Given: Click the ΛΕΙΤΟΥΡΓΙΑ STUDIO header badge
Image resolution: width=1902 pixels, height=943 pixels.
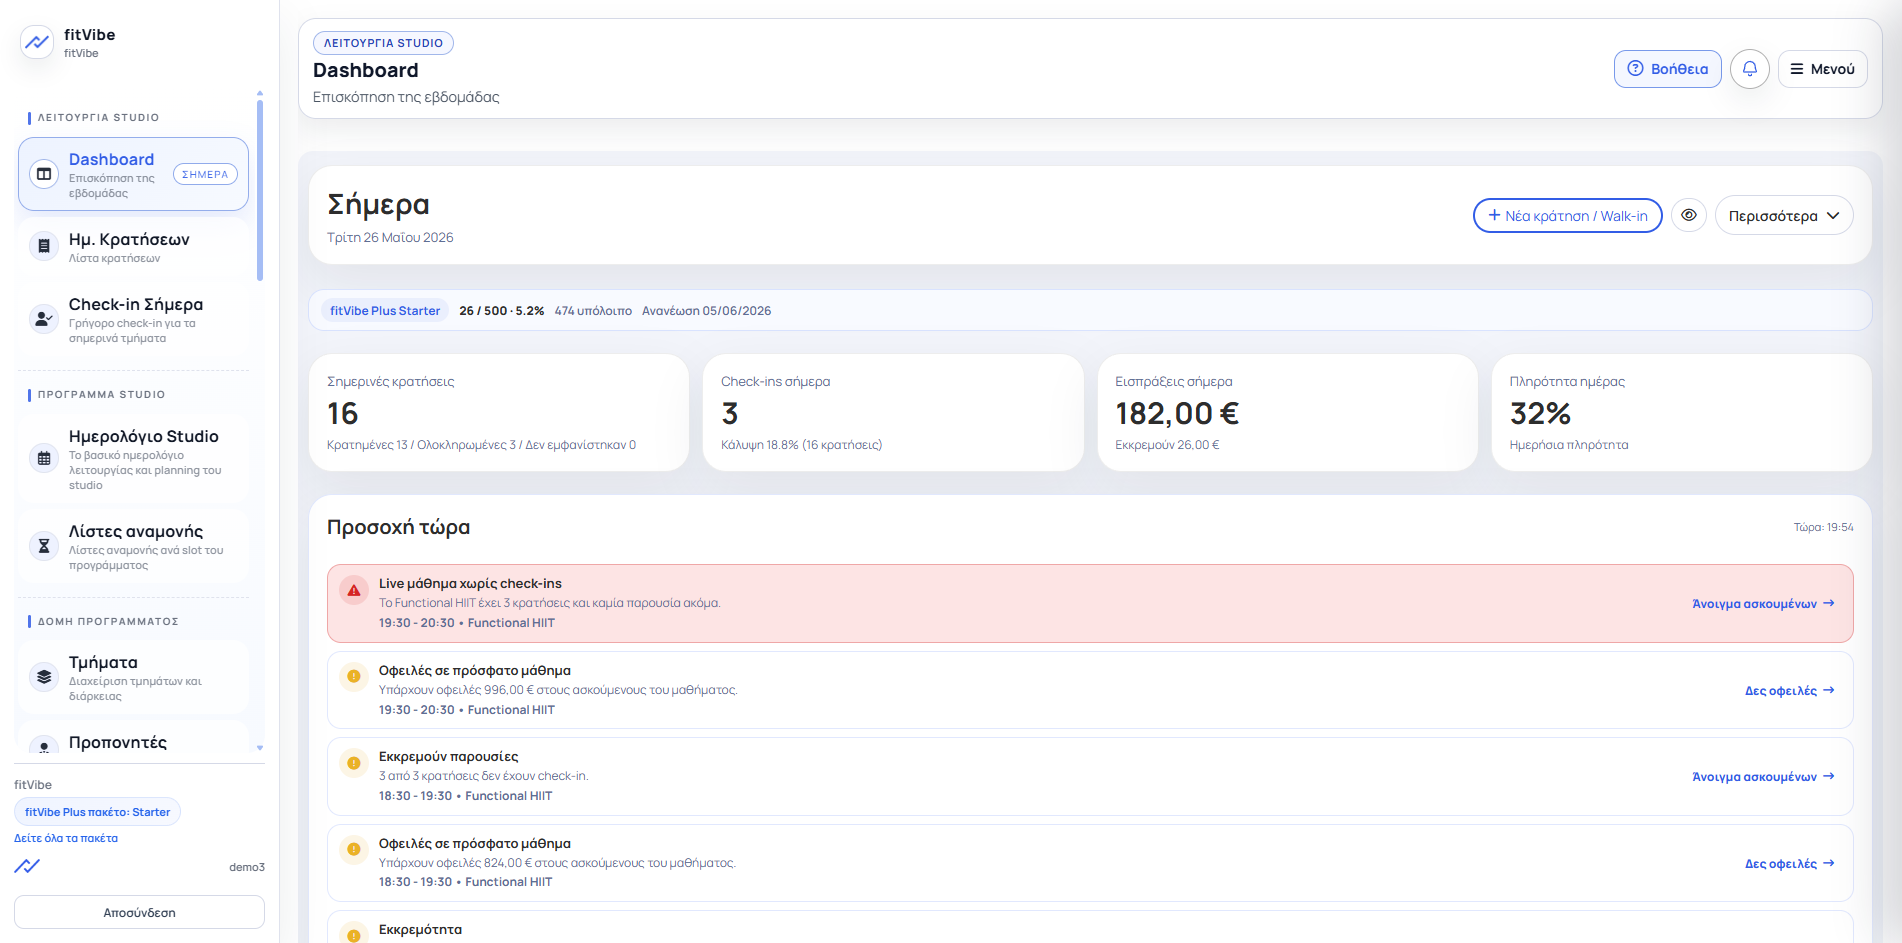Looking at the screenshot, I should pos(383,43).
